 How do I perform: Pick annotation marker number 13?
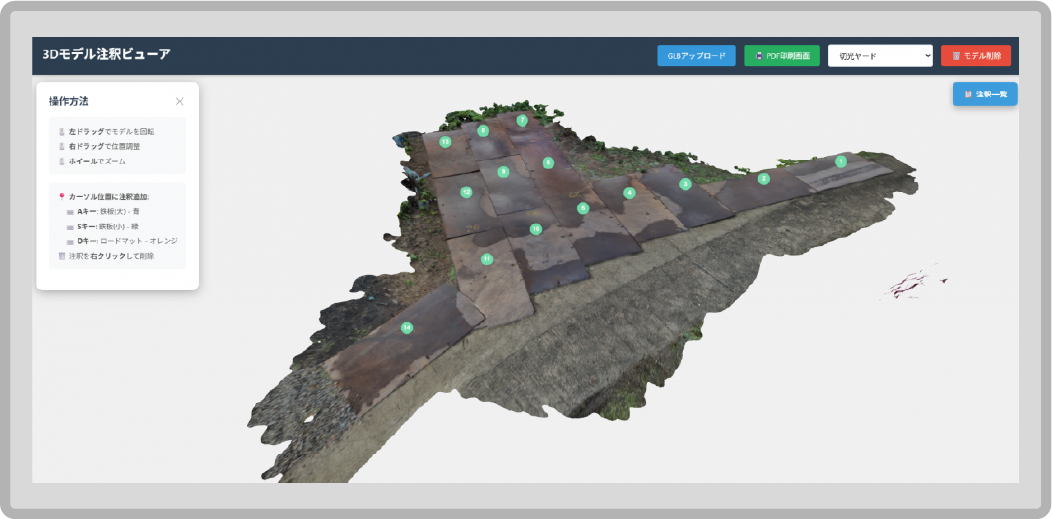[445, 142]
